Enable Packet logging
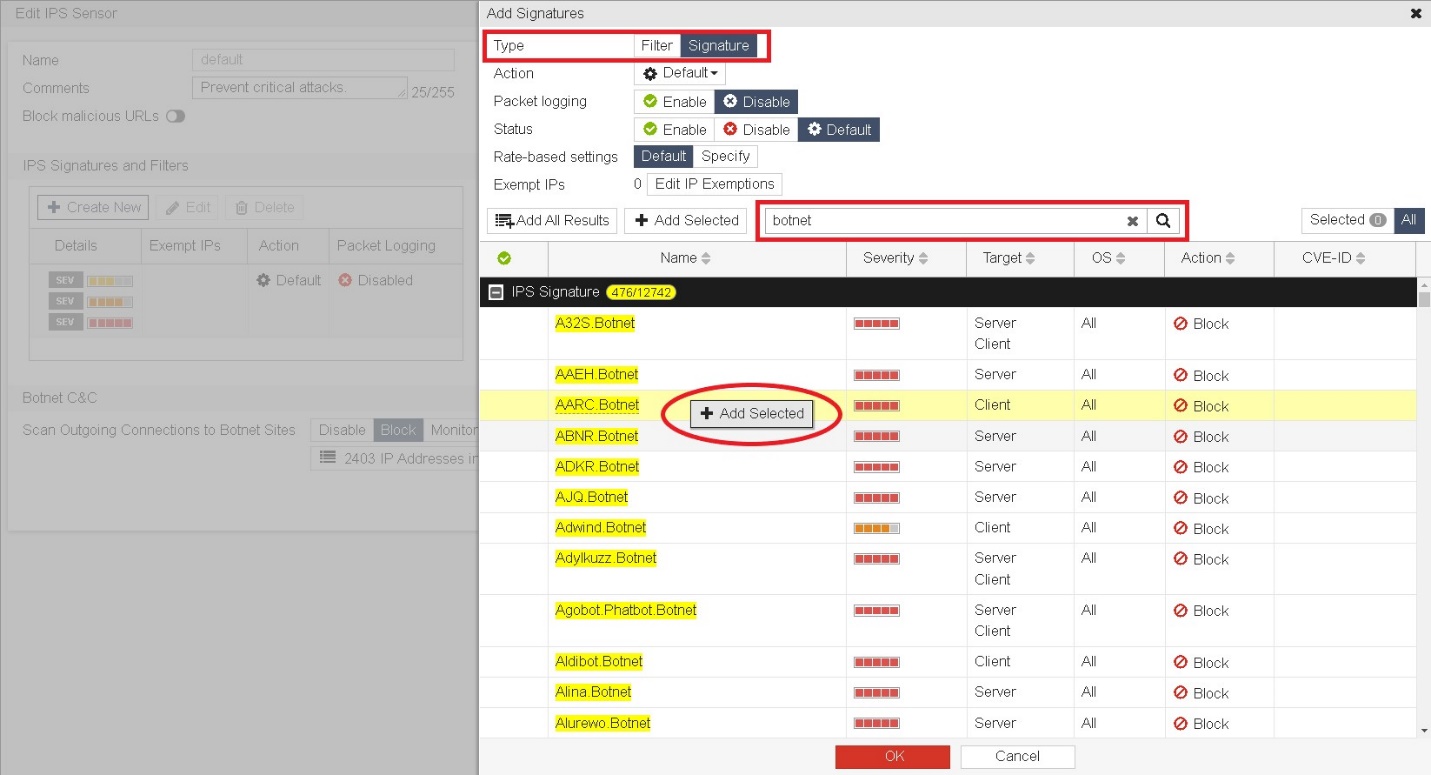1431x775 pixels. [673, 101]
